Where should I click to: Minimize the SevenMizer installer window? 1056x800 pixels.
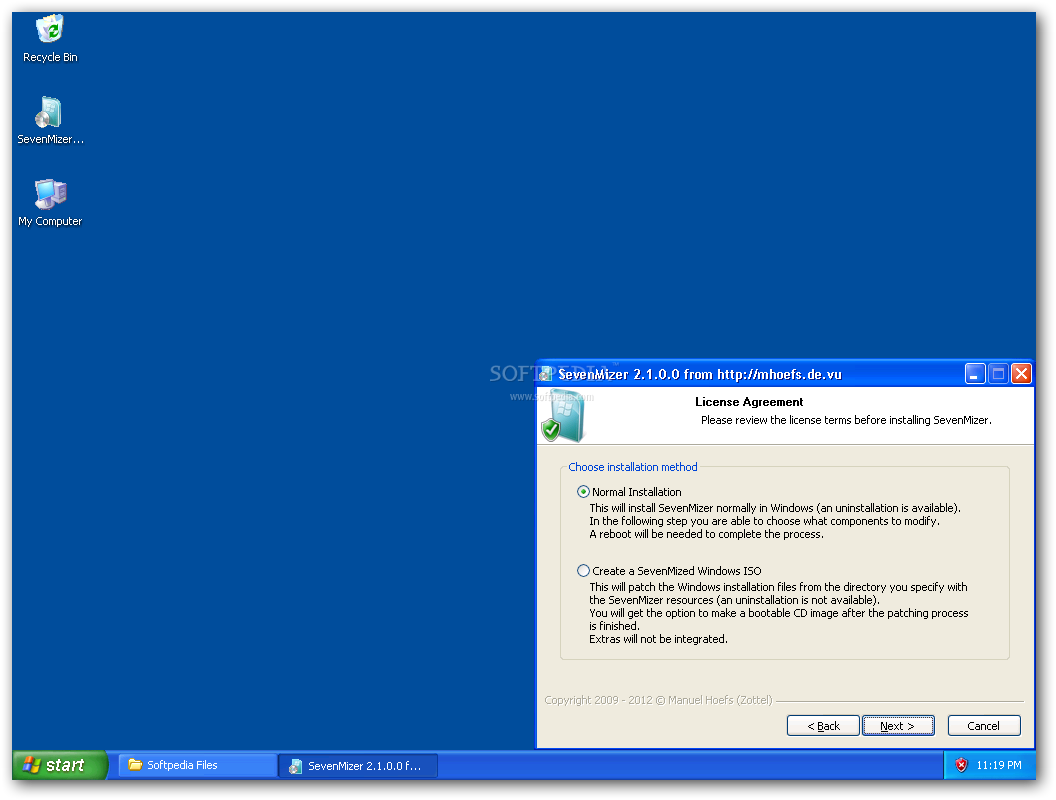coord(975,374)
